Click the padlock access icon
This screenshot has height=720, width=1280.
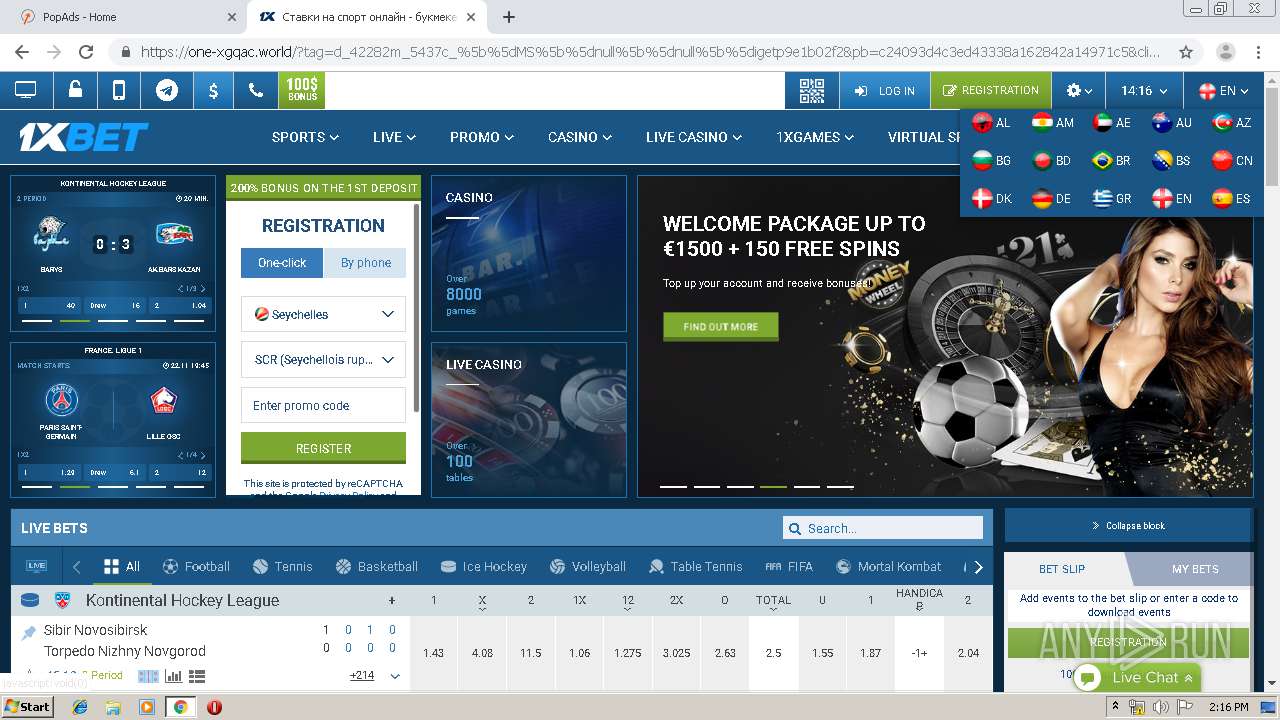pos(75,90)
